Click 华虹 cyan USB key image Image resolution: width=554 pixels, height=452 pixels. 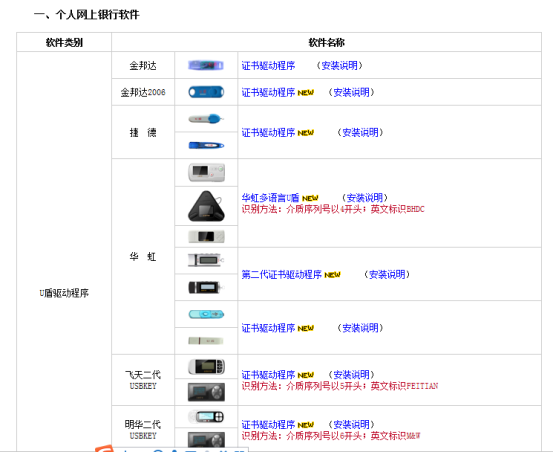point(206,314)
